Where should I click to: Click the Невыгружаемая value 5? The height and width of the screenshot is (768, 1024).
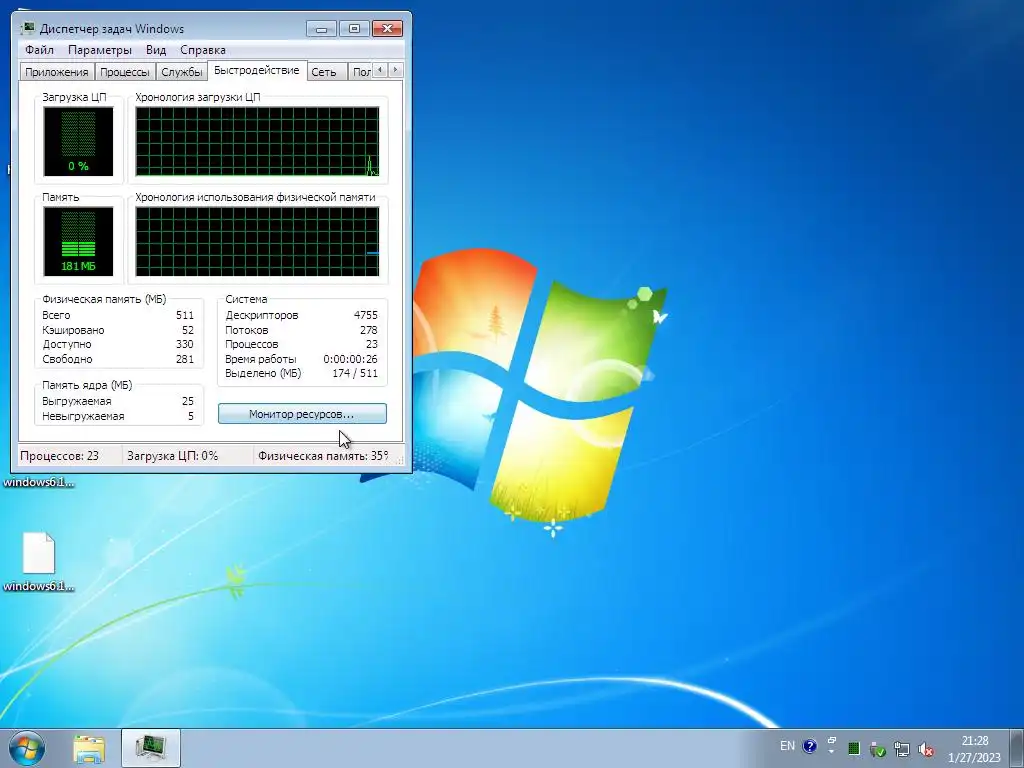[x=191, y=416]
